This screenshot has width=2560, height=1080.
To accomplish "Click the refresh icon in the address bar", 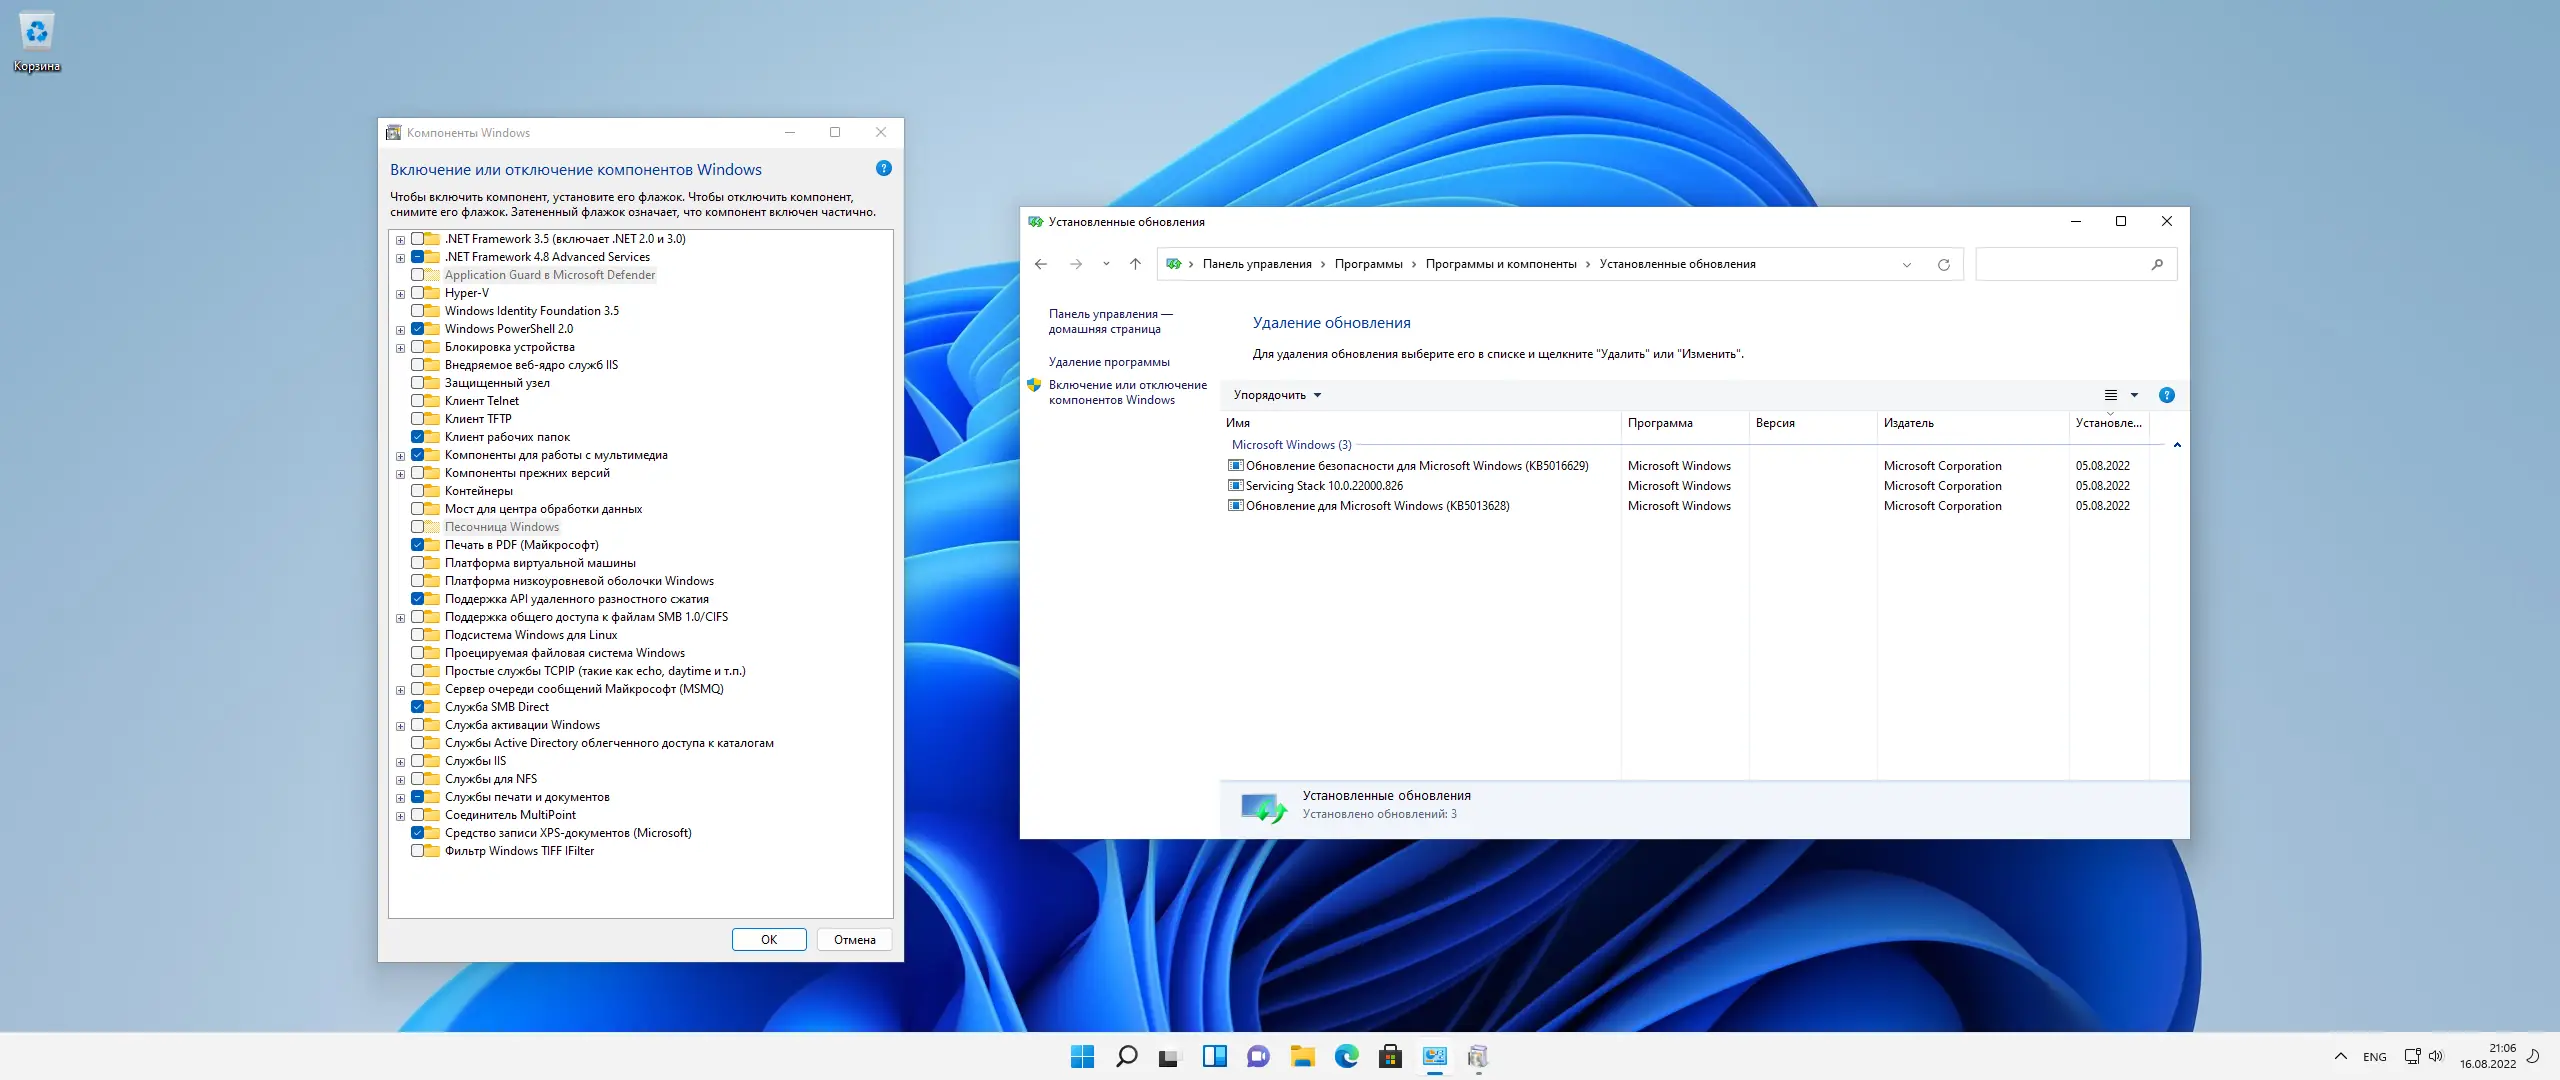I will 1943,265.
